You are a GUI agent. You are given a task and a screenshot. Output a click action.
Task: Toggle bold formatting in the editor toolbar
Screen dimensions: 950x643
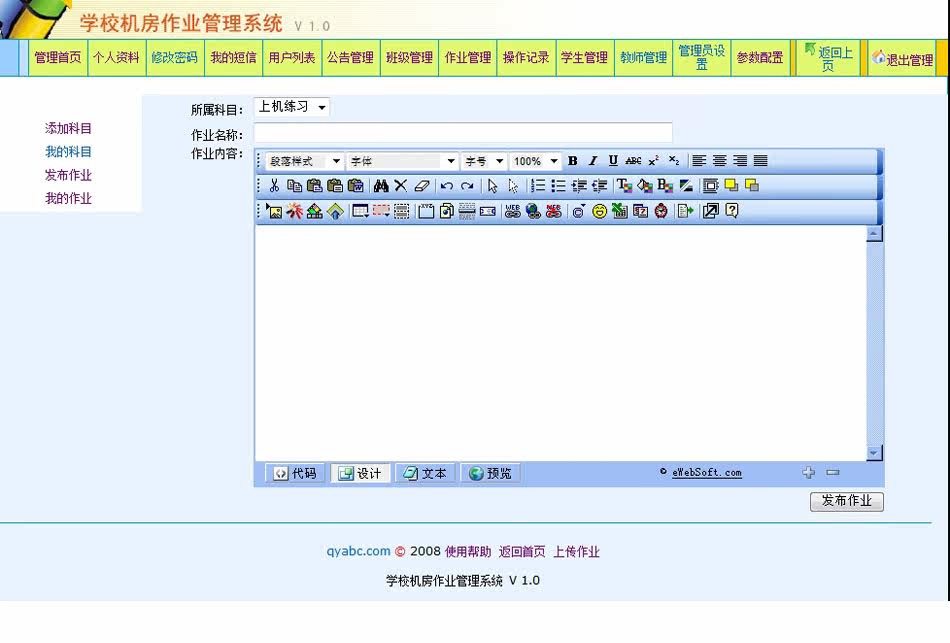point(573,161)
